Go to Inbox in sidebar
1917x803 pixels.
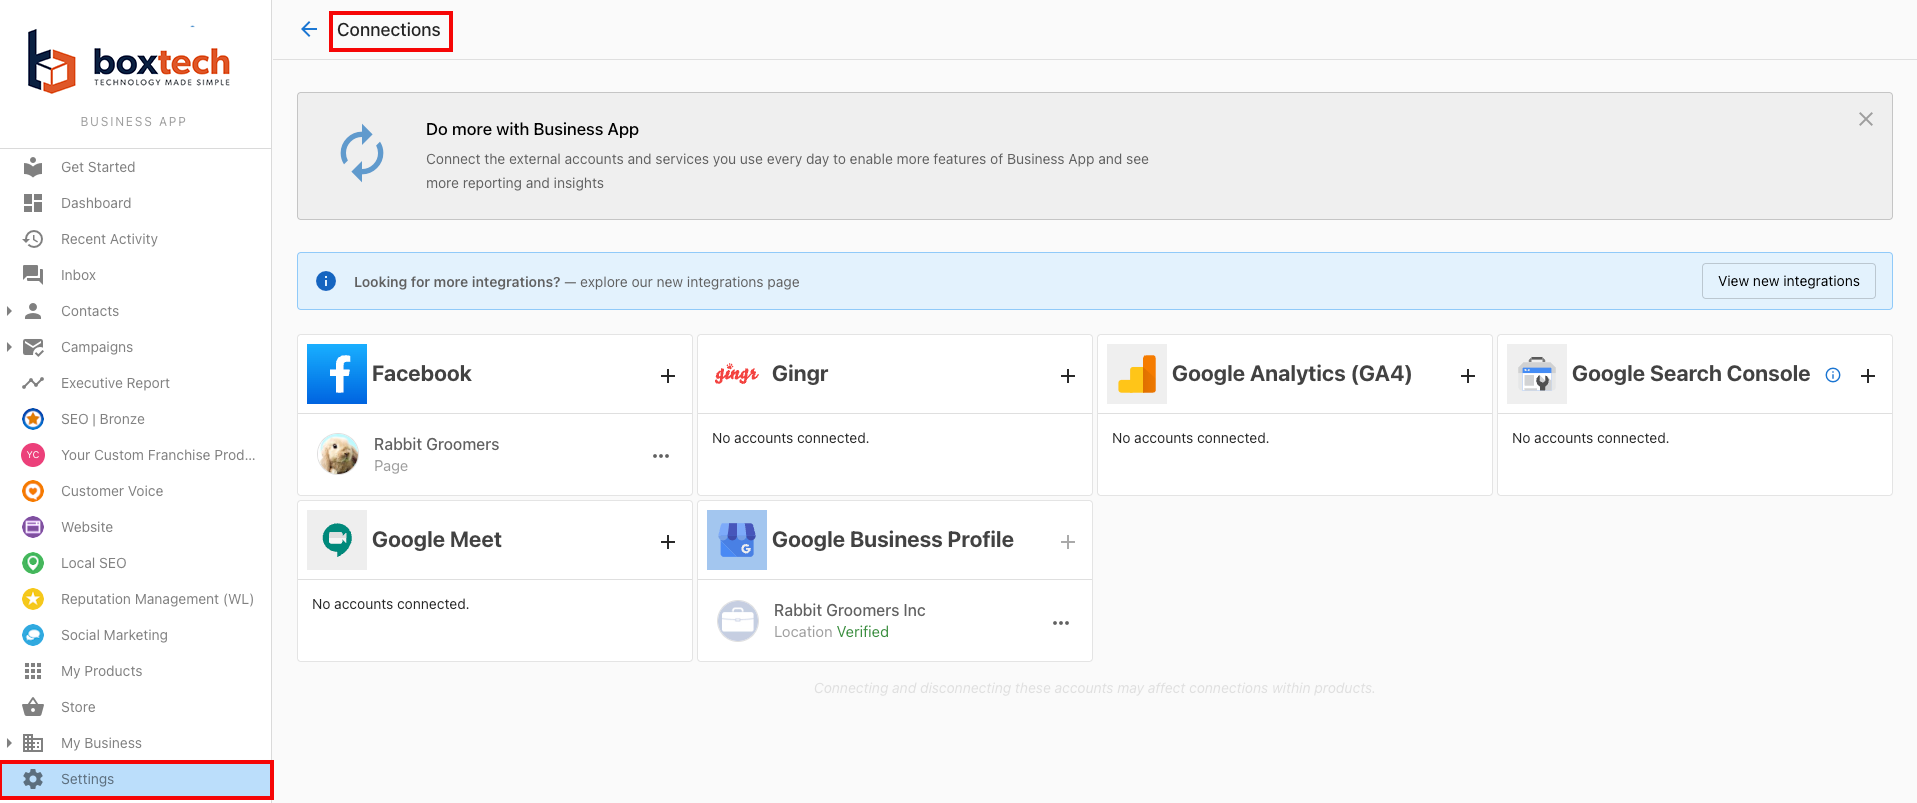point(78,275)
